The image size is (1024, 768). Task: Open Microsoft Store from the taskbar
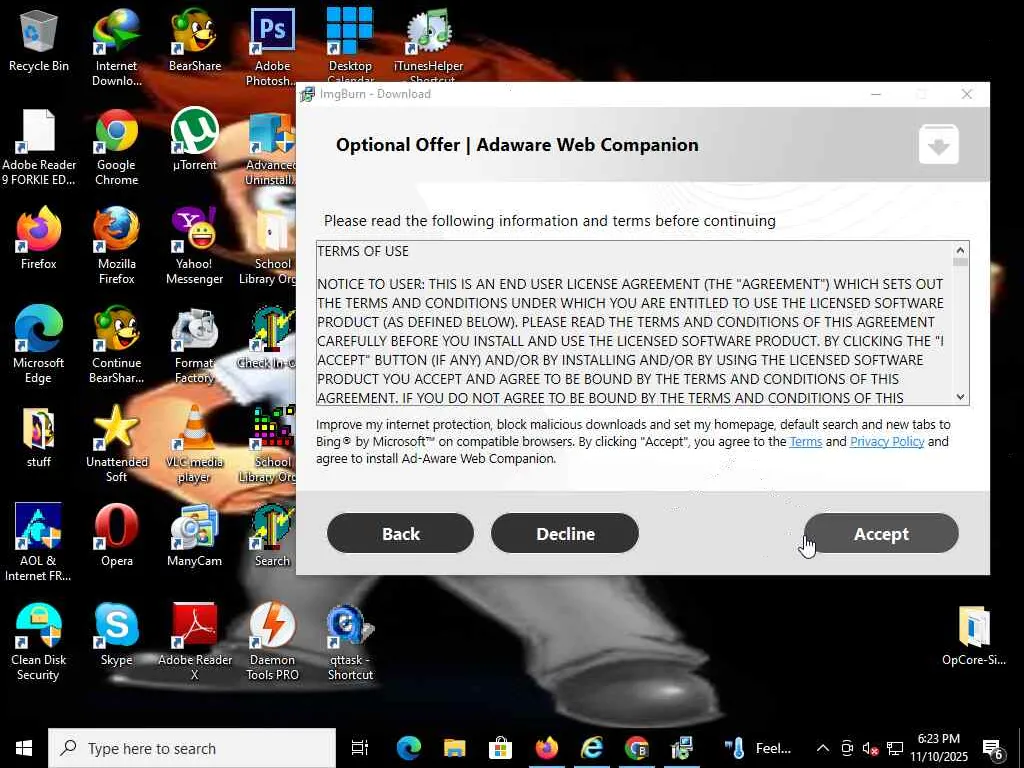point(500,748)
